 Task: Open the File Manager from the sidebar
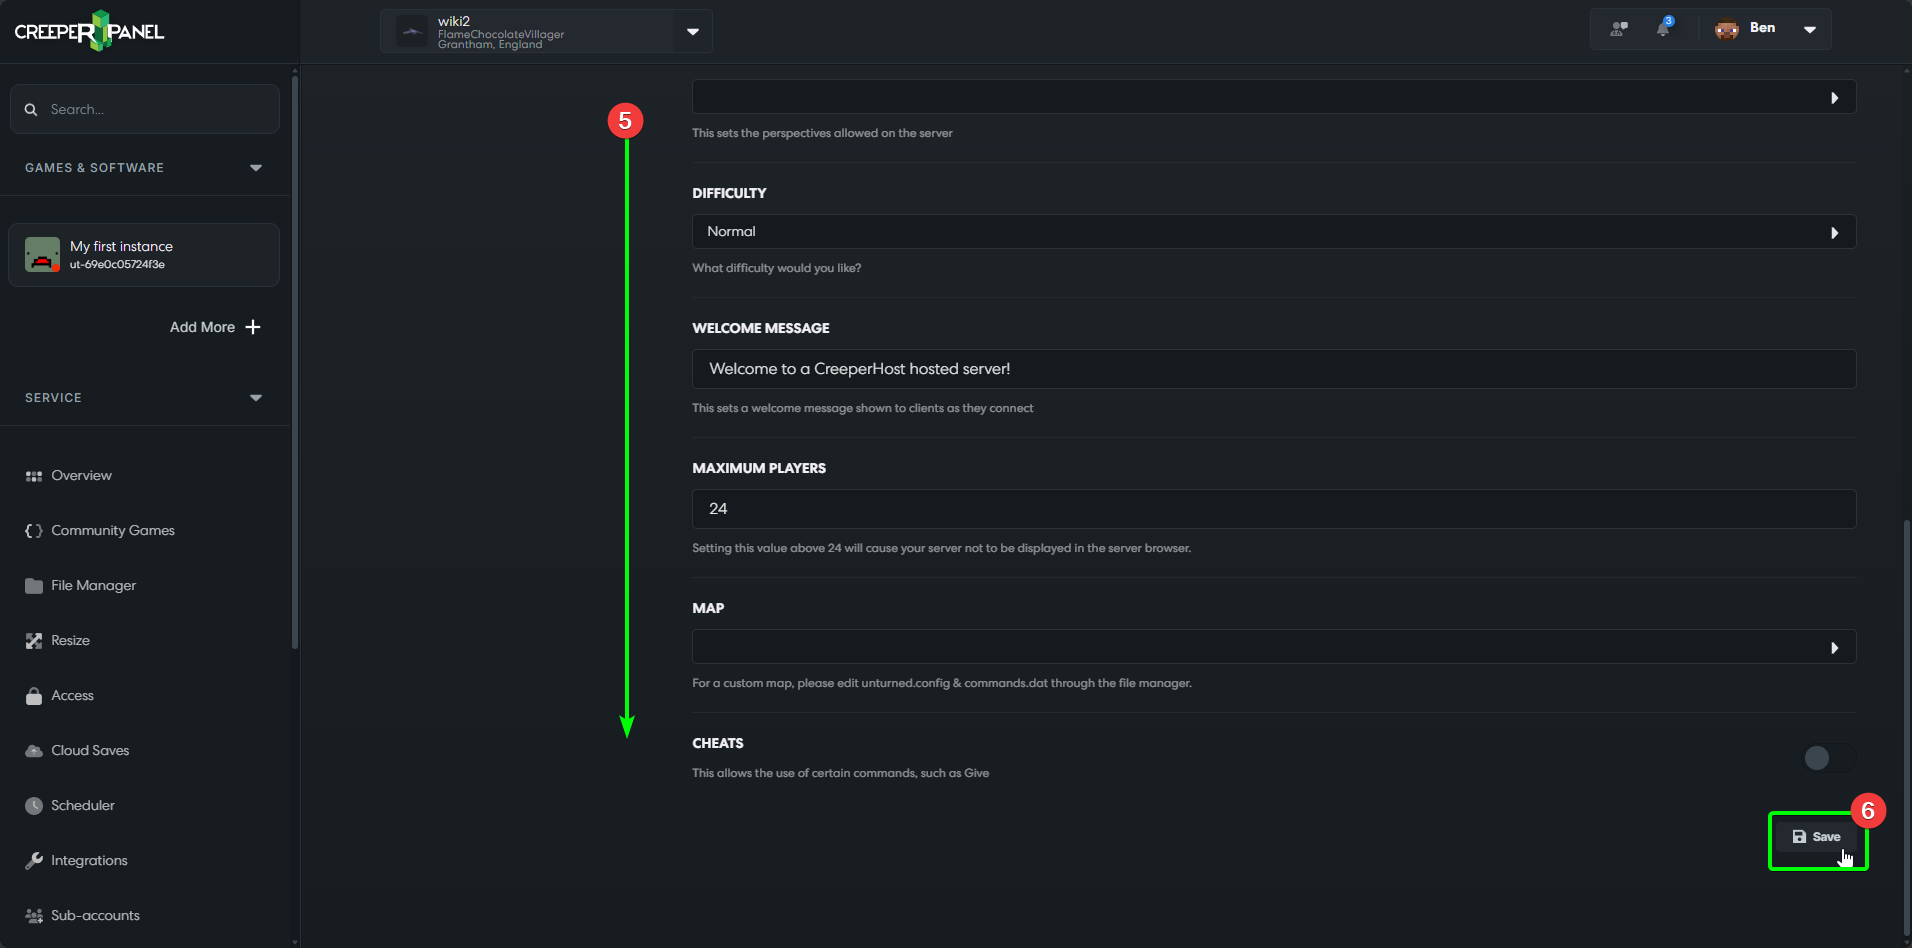(x=93, y=585)
